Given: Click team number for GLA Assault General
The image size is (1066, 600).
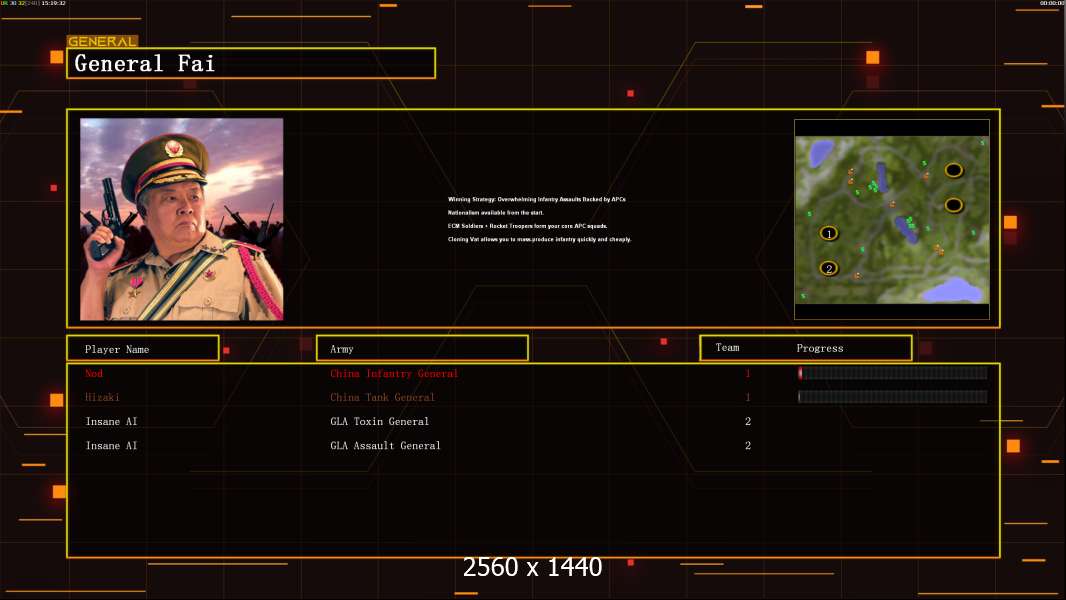Looking at the screenshot, I should coord(748,446).
